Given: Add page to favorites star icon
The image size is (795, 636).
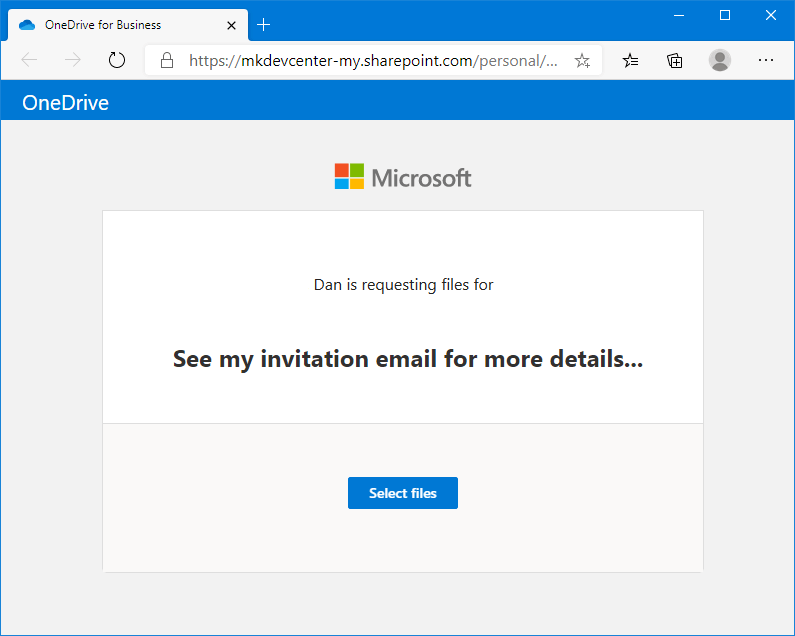Looking at the screenshot, I should pos(582,60).
